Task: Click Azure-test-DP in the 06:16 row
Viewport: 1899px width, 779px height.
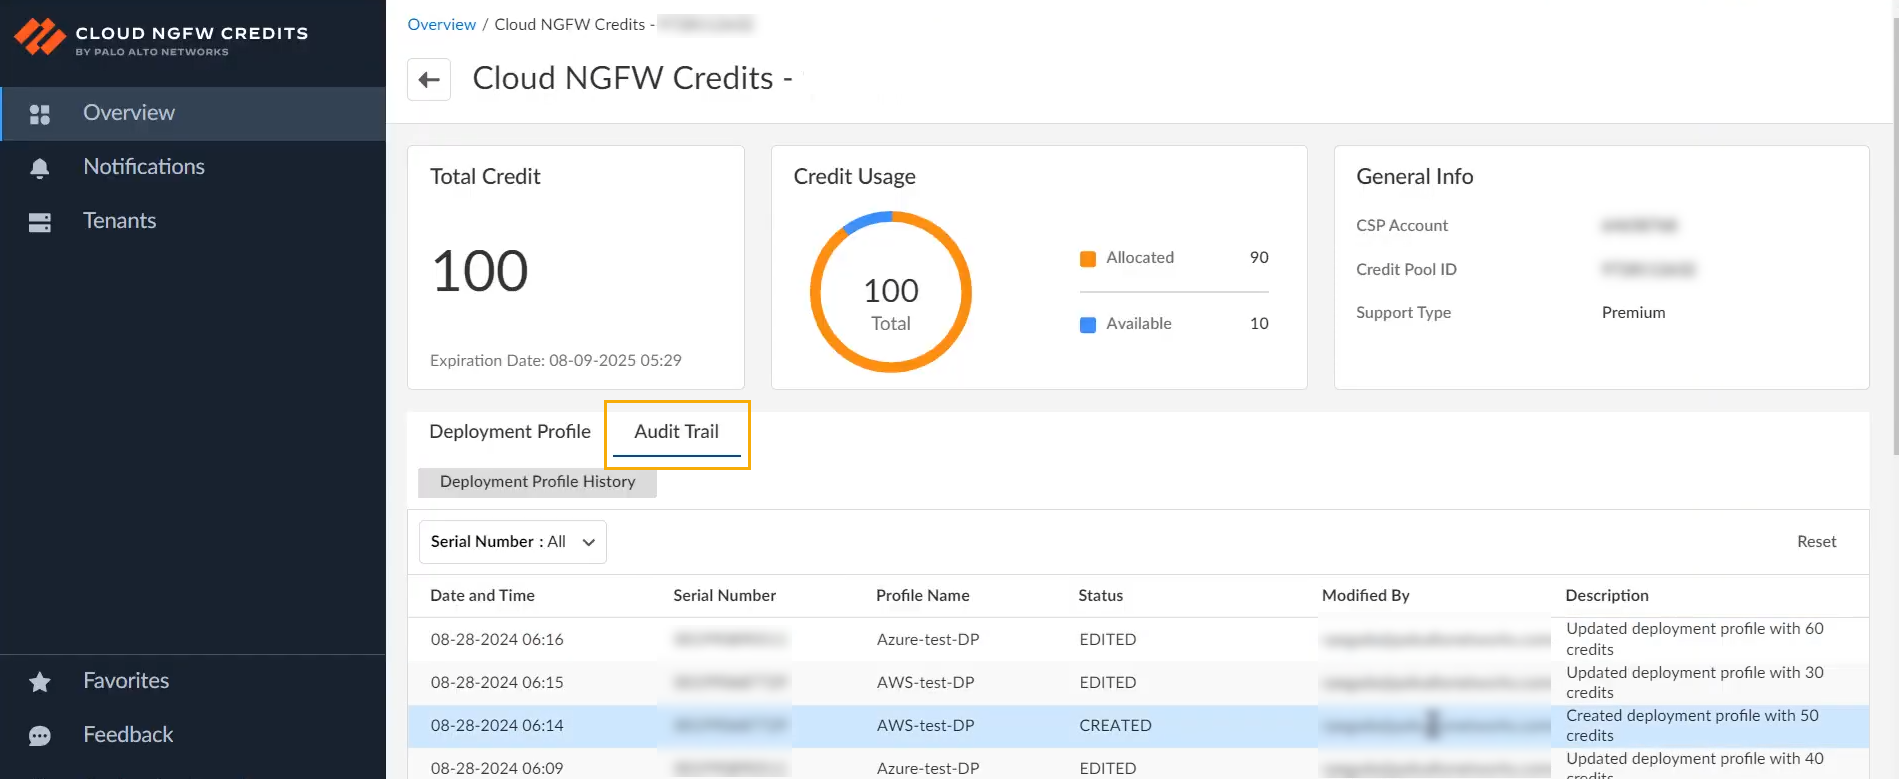Action: click(928, 640)
